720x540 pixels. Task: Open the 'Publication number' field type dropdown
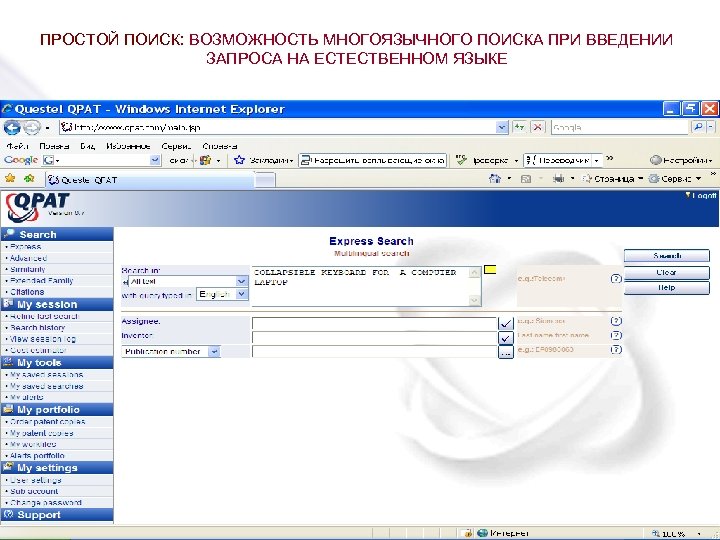click(x=214, y=352)
